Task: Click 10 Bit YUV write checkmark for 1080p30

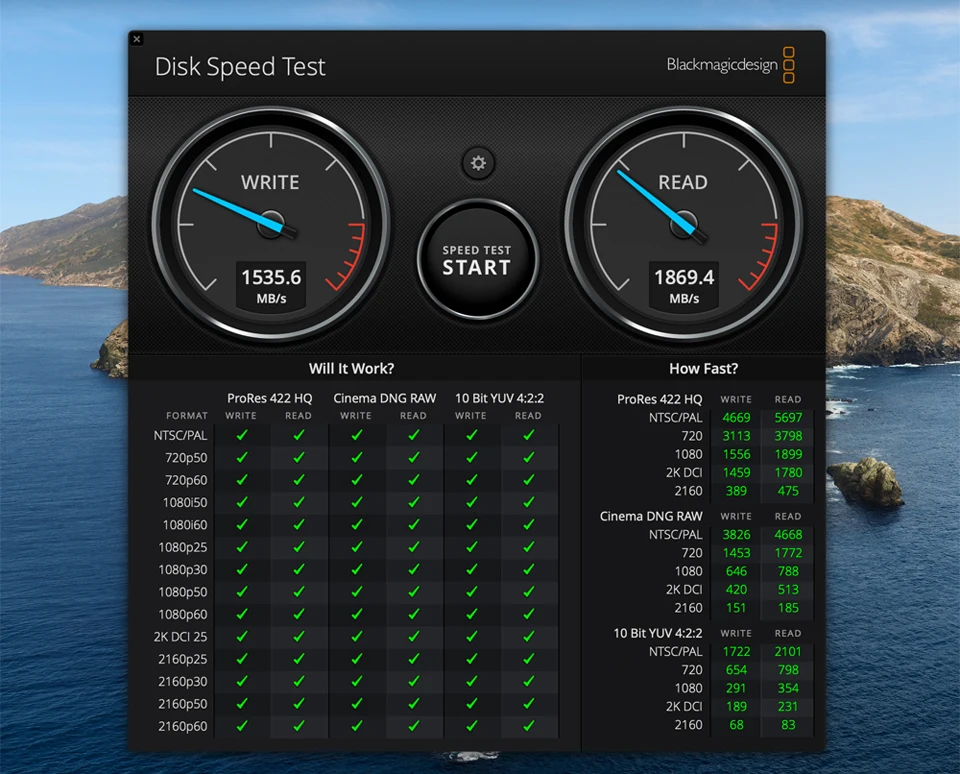Action: 471,569
